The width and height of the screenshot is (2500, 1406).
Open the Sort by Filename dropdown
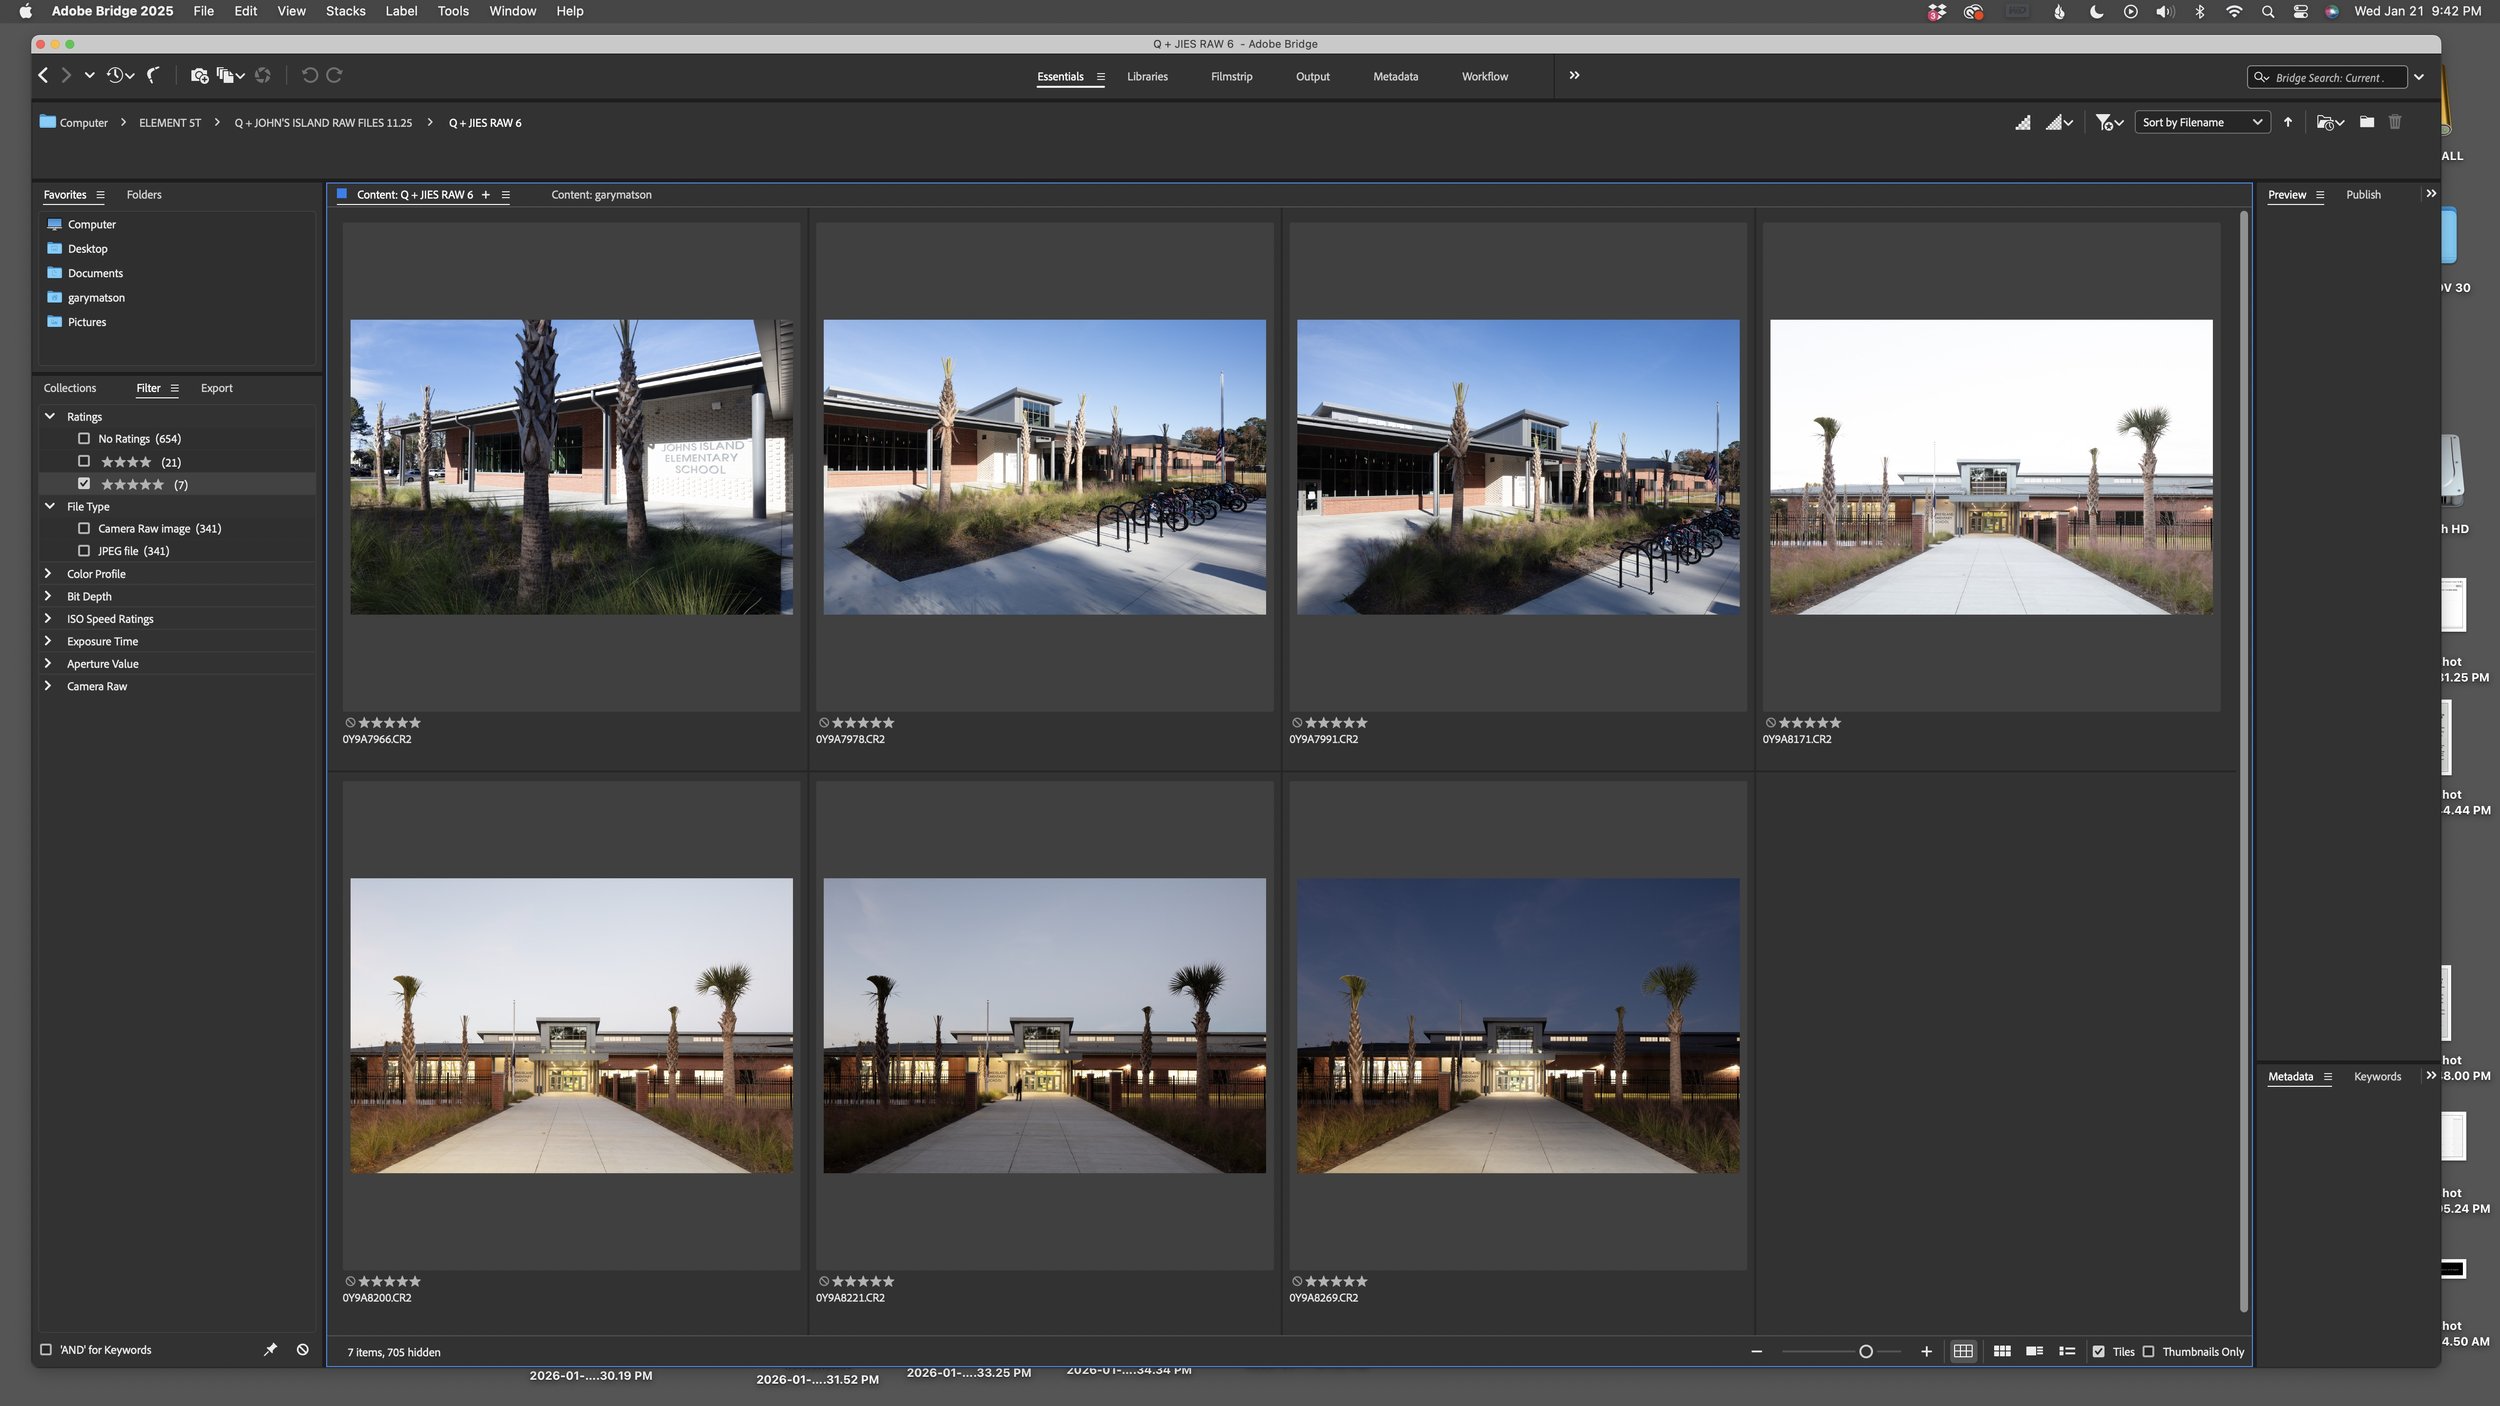coord(2201,122)
